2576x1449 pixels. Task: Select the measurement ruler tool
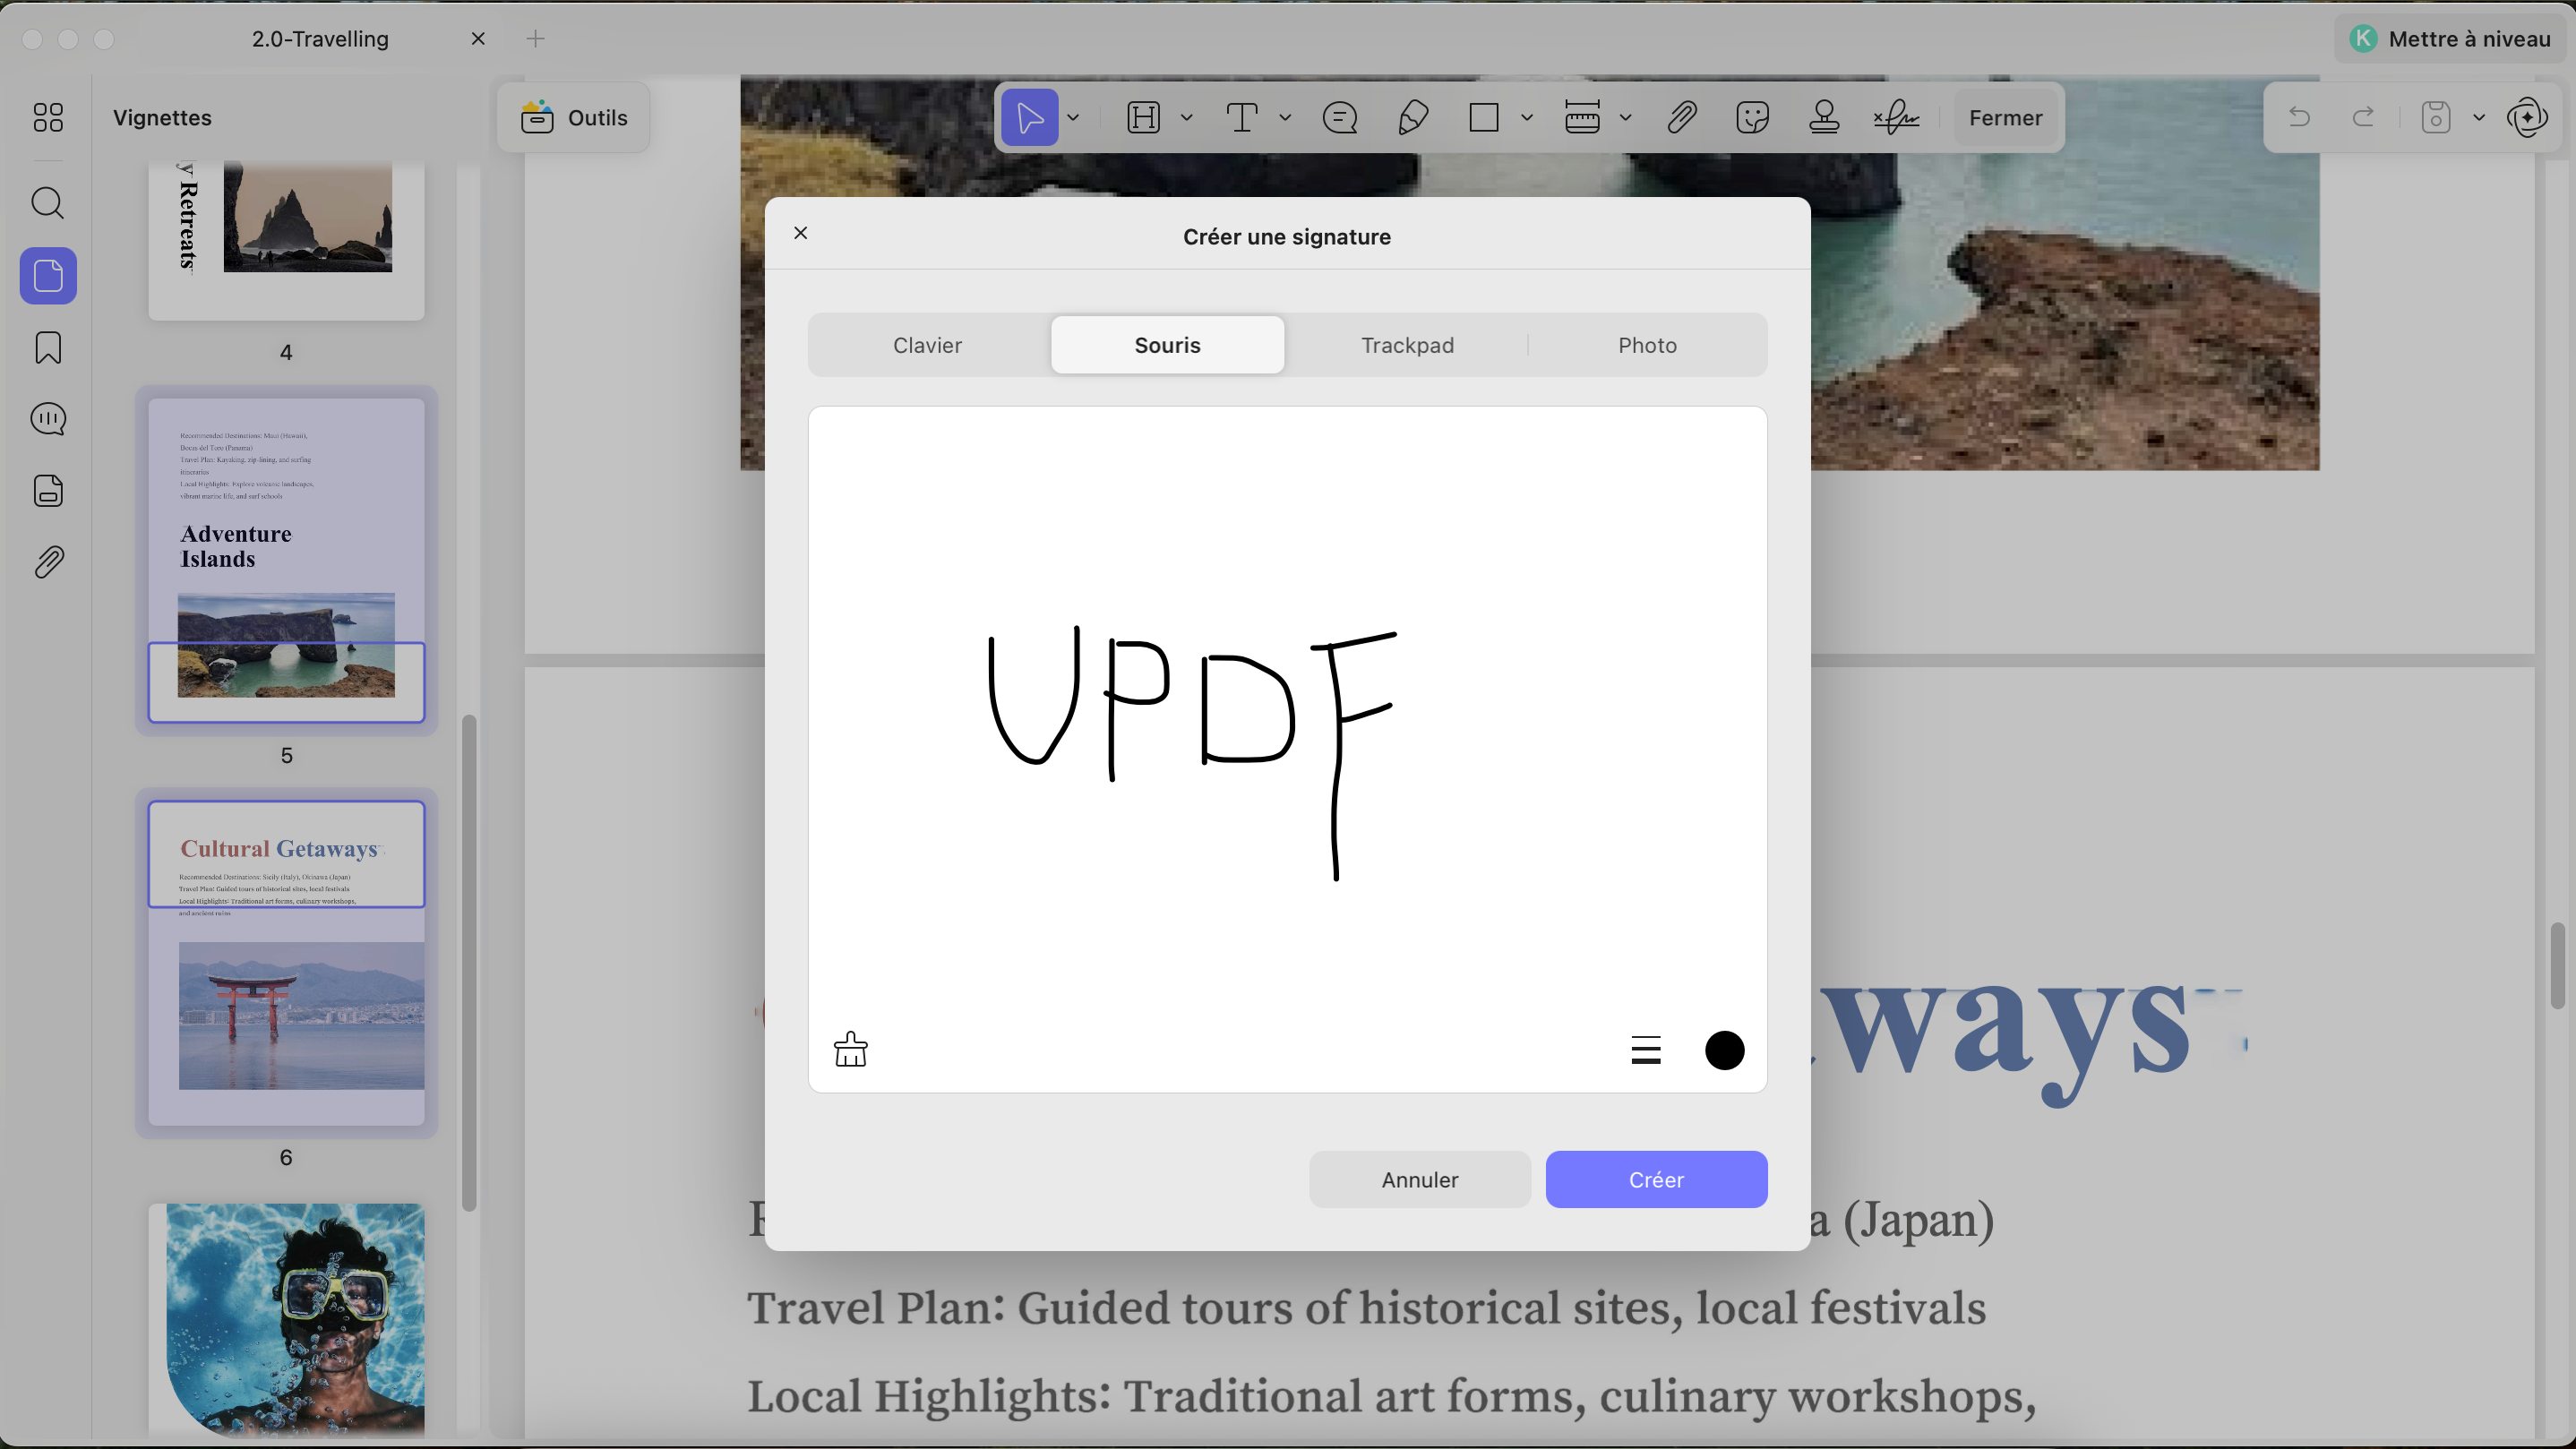point(1582,117)
